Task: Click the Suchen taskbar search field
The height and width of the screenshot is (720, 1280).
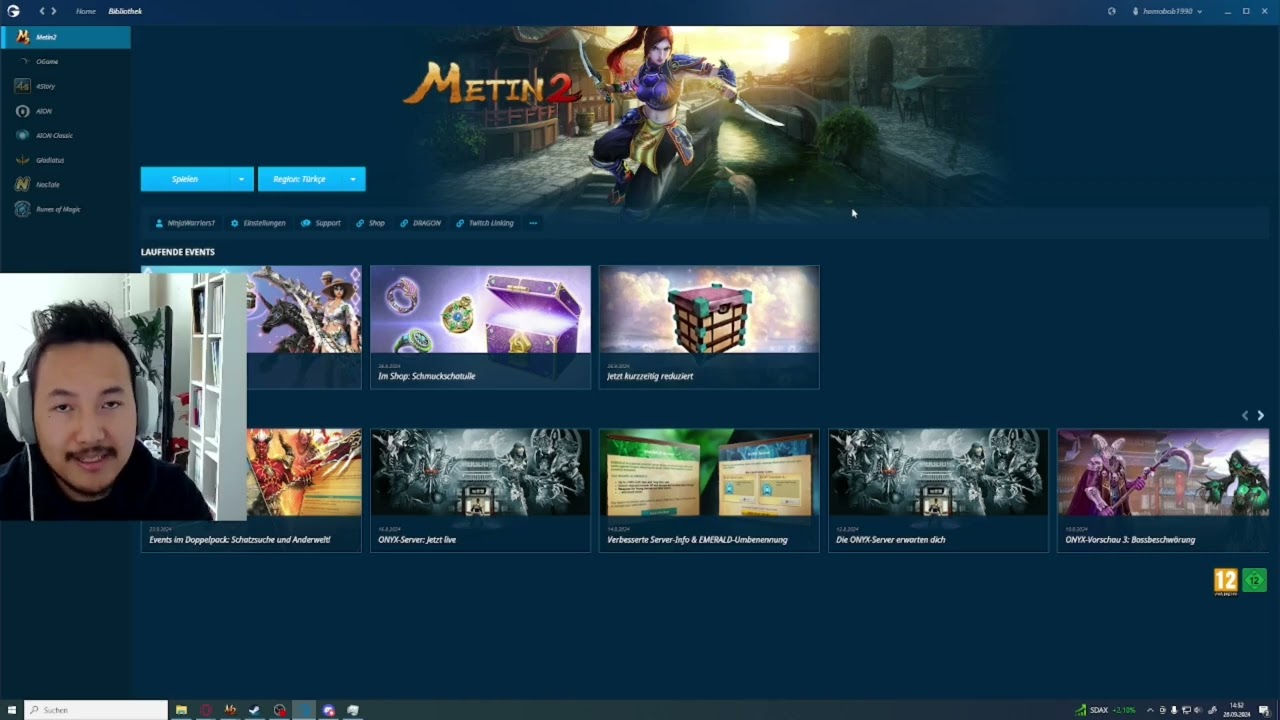Action: pos(96,710)
